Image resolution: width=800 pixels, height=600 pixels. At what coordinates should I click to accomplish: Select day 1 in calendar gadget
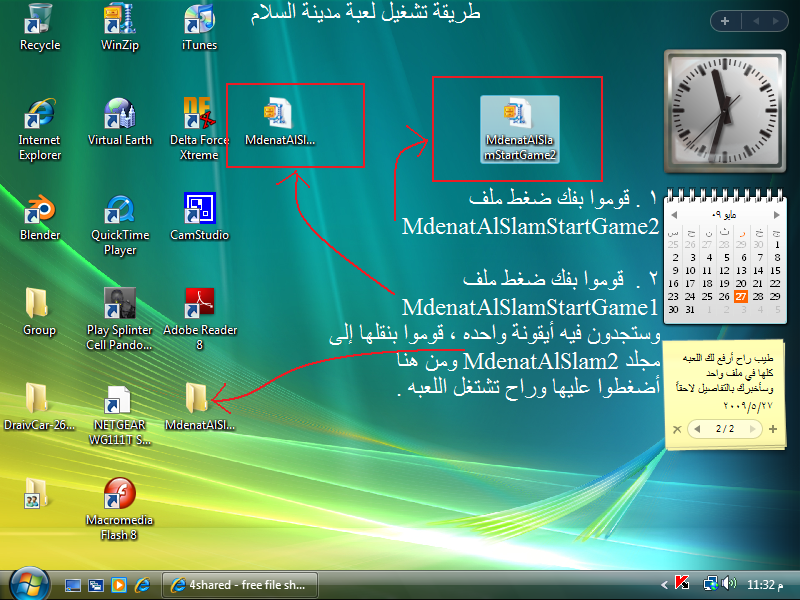coord(777,244)
